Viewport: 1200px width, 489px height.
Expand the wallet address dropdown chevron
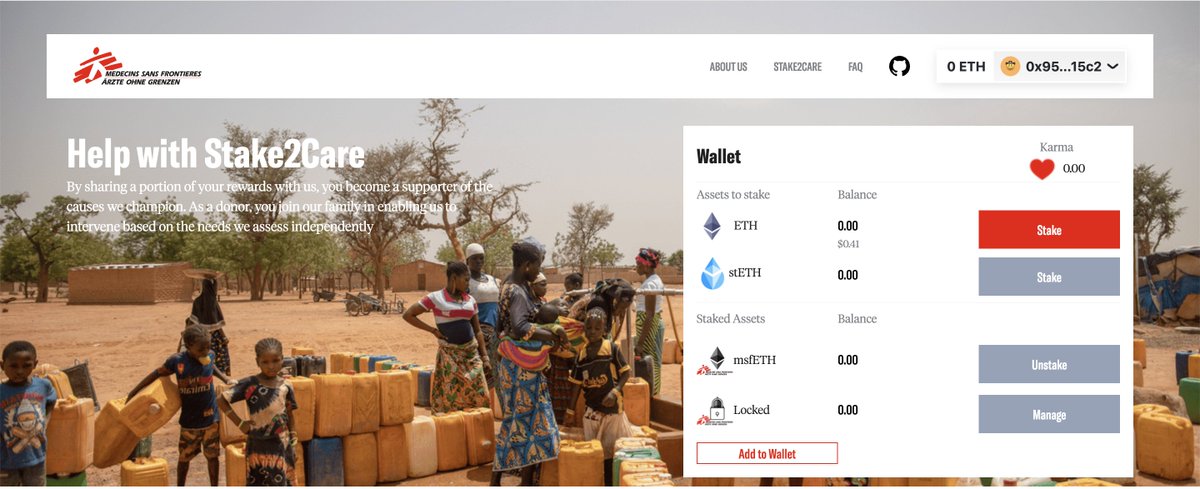coord(1113,67)
